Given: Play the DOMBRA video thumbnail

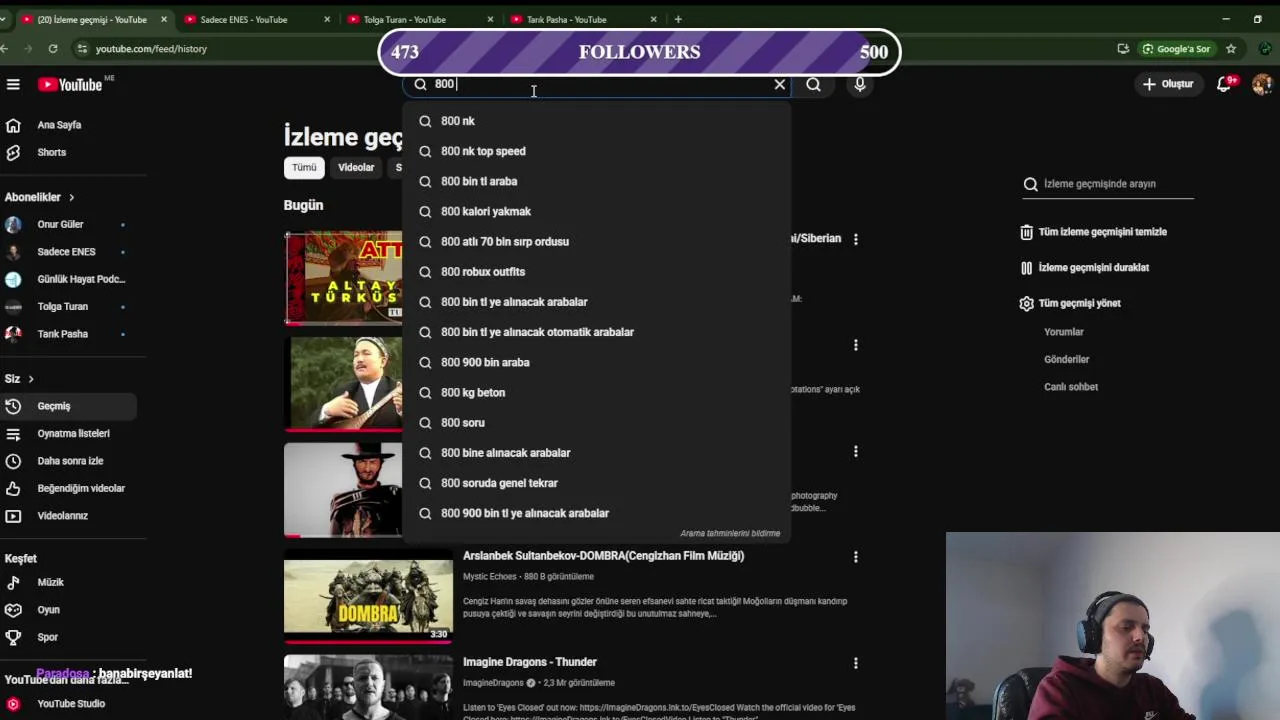Looking at the screenshot, I should [368, 596].
